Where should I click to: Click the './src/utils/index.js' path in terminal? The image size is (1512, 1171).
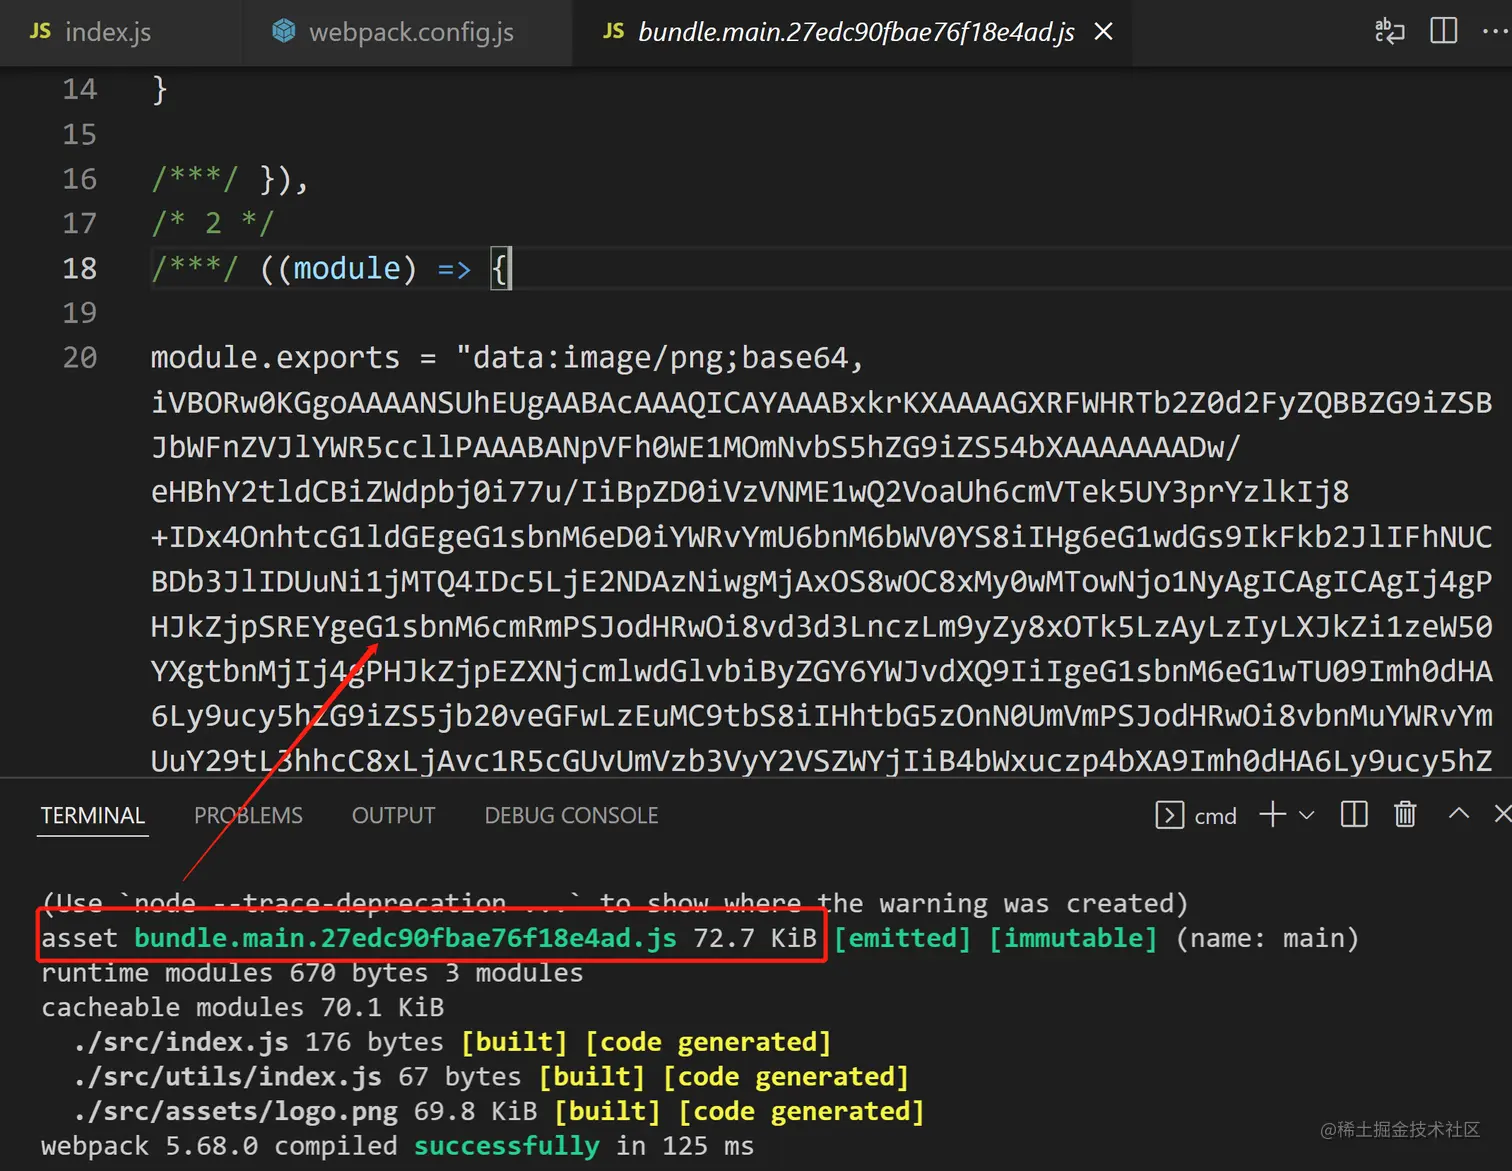[x=227, y=1076]
